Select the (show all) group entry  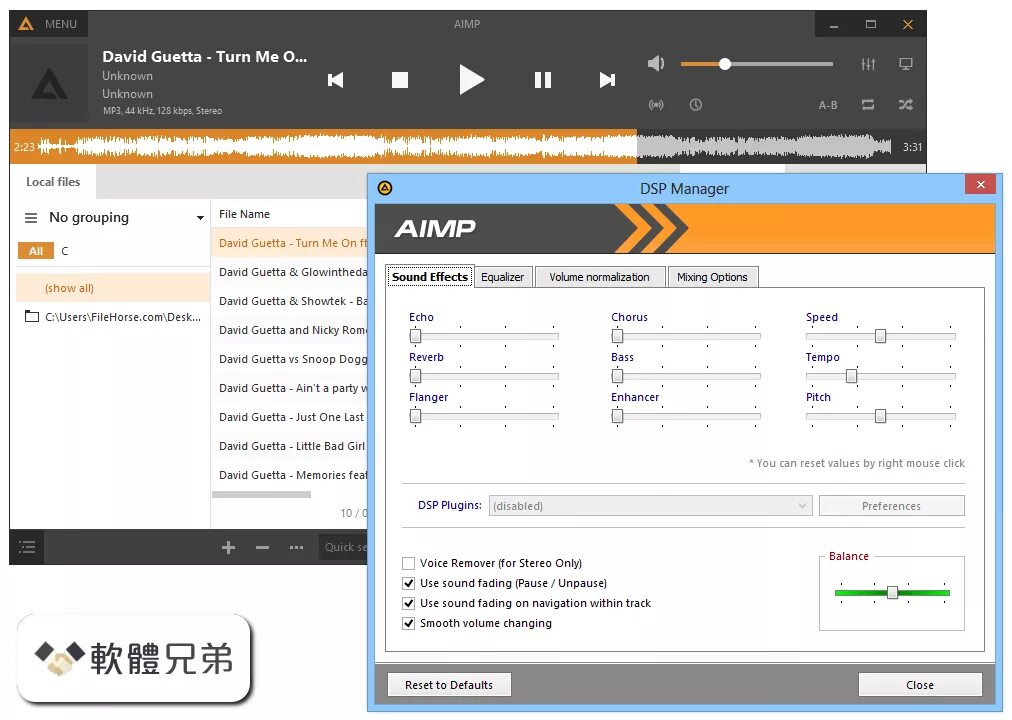[x=113, y=288]
